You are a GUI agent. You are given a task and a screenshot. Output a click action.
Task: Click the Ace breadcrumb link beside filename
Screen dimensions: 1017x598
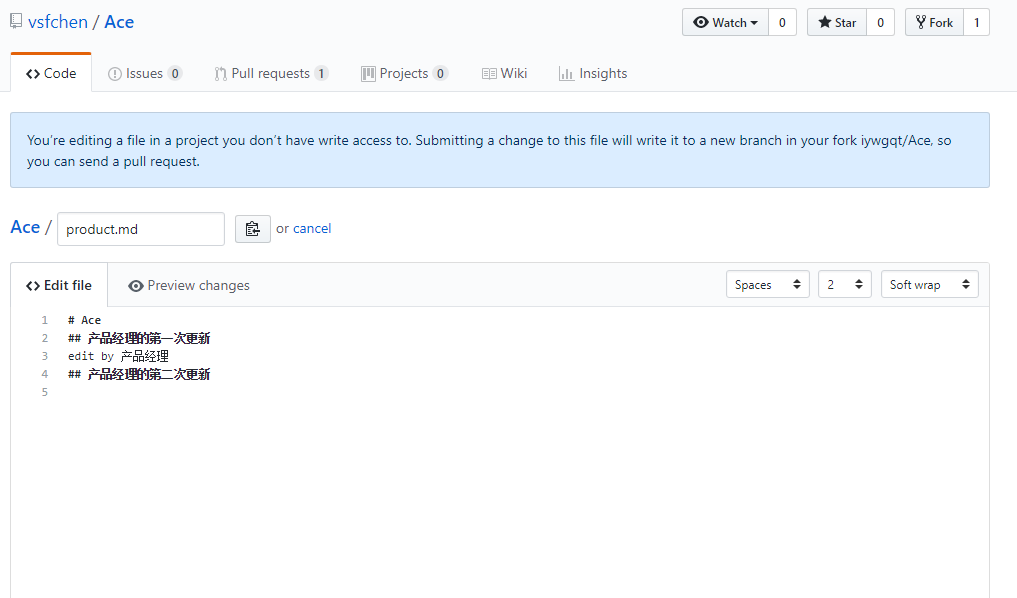click(25, 227)
